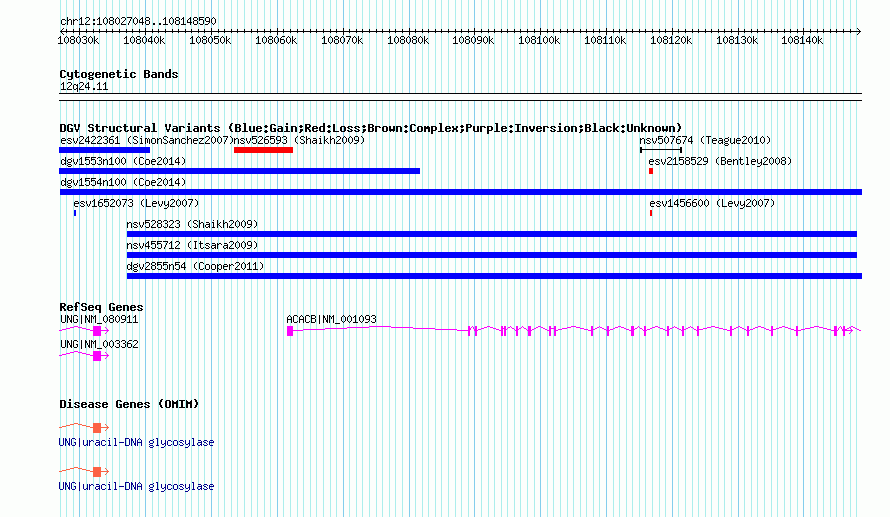Click the 108090k ruler tick label

(x=473, y=41)
